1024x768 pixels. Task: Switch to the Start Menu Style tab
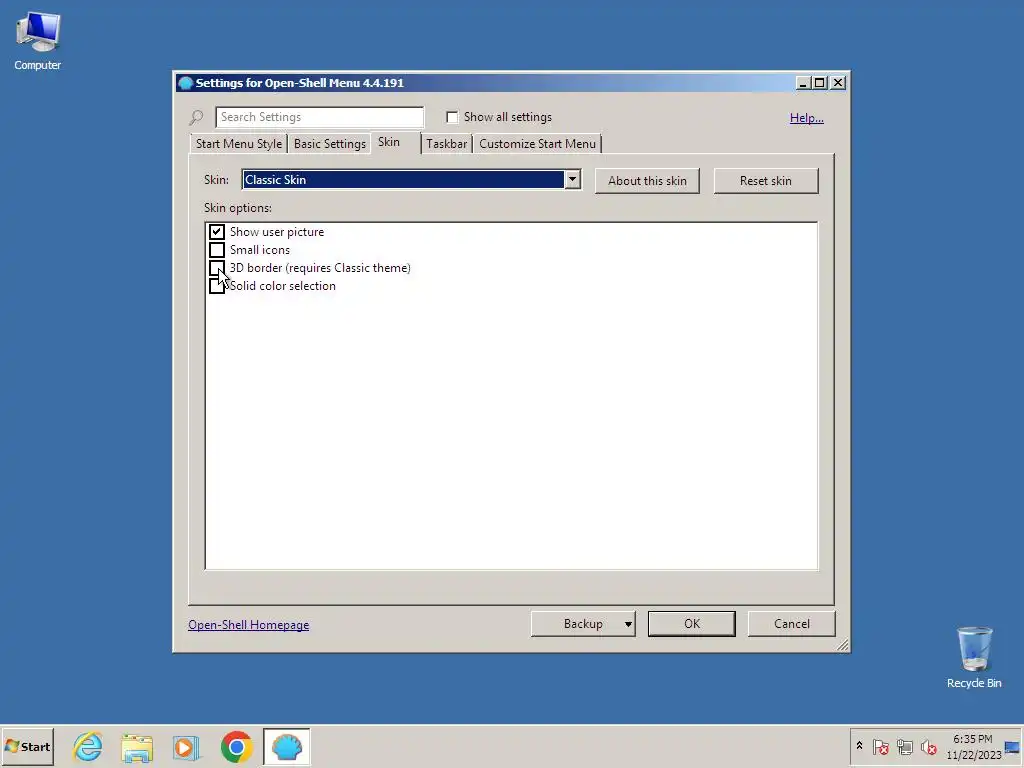point(239,144)
